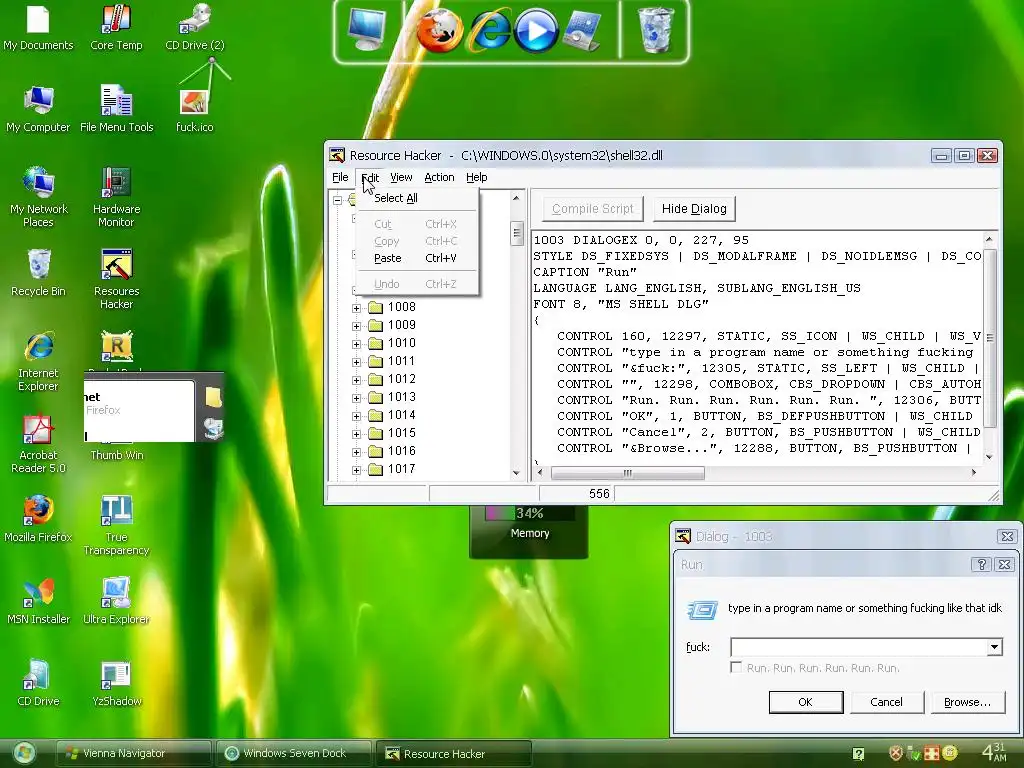Select the fuck.ico desktop file
The height and width of the screenshot is (768, 1024).
[x=195, y=109]
